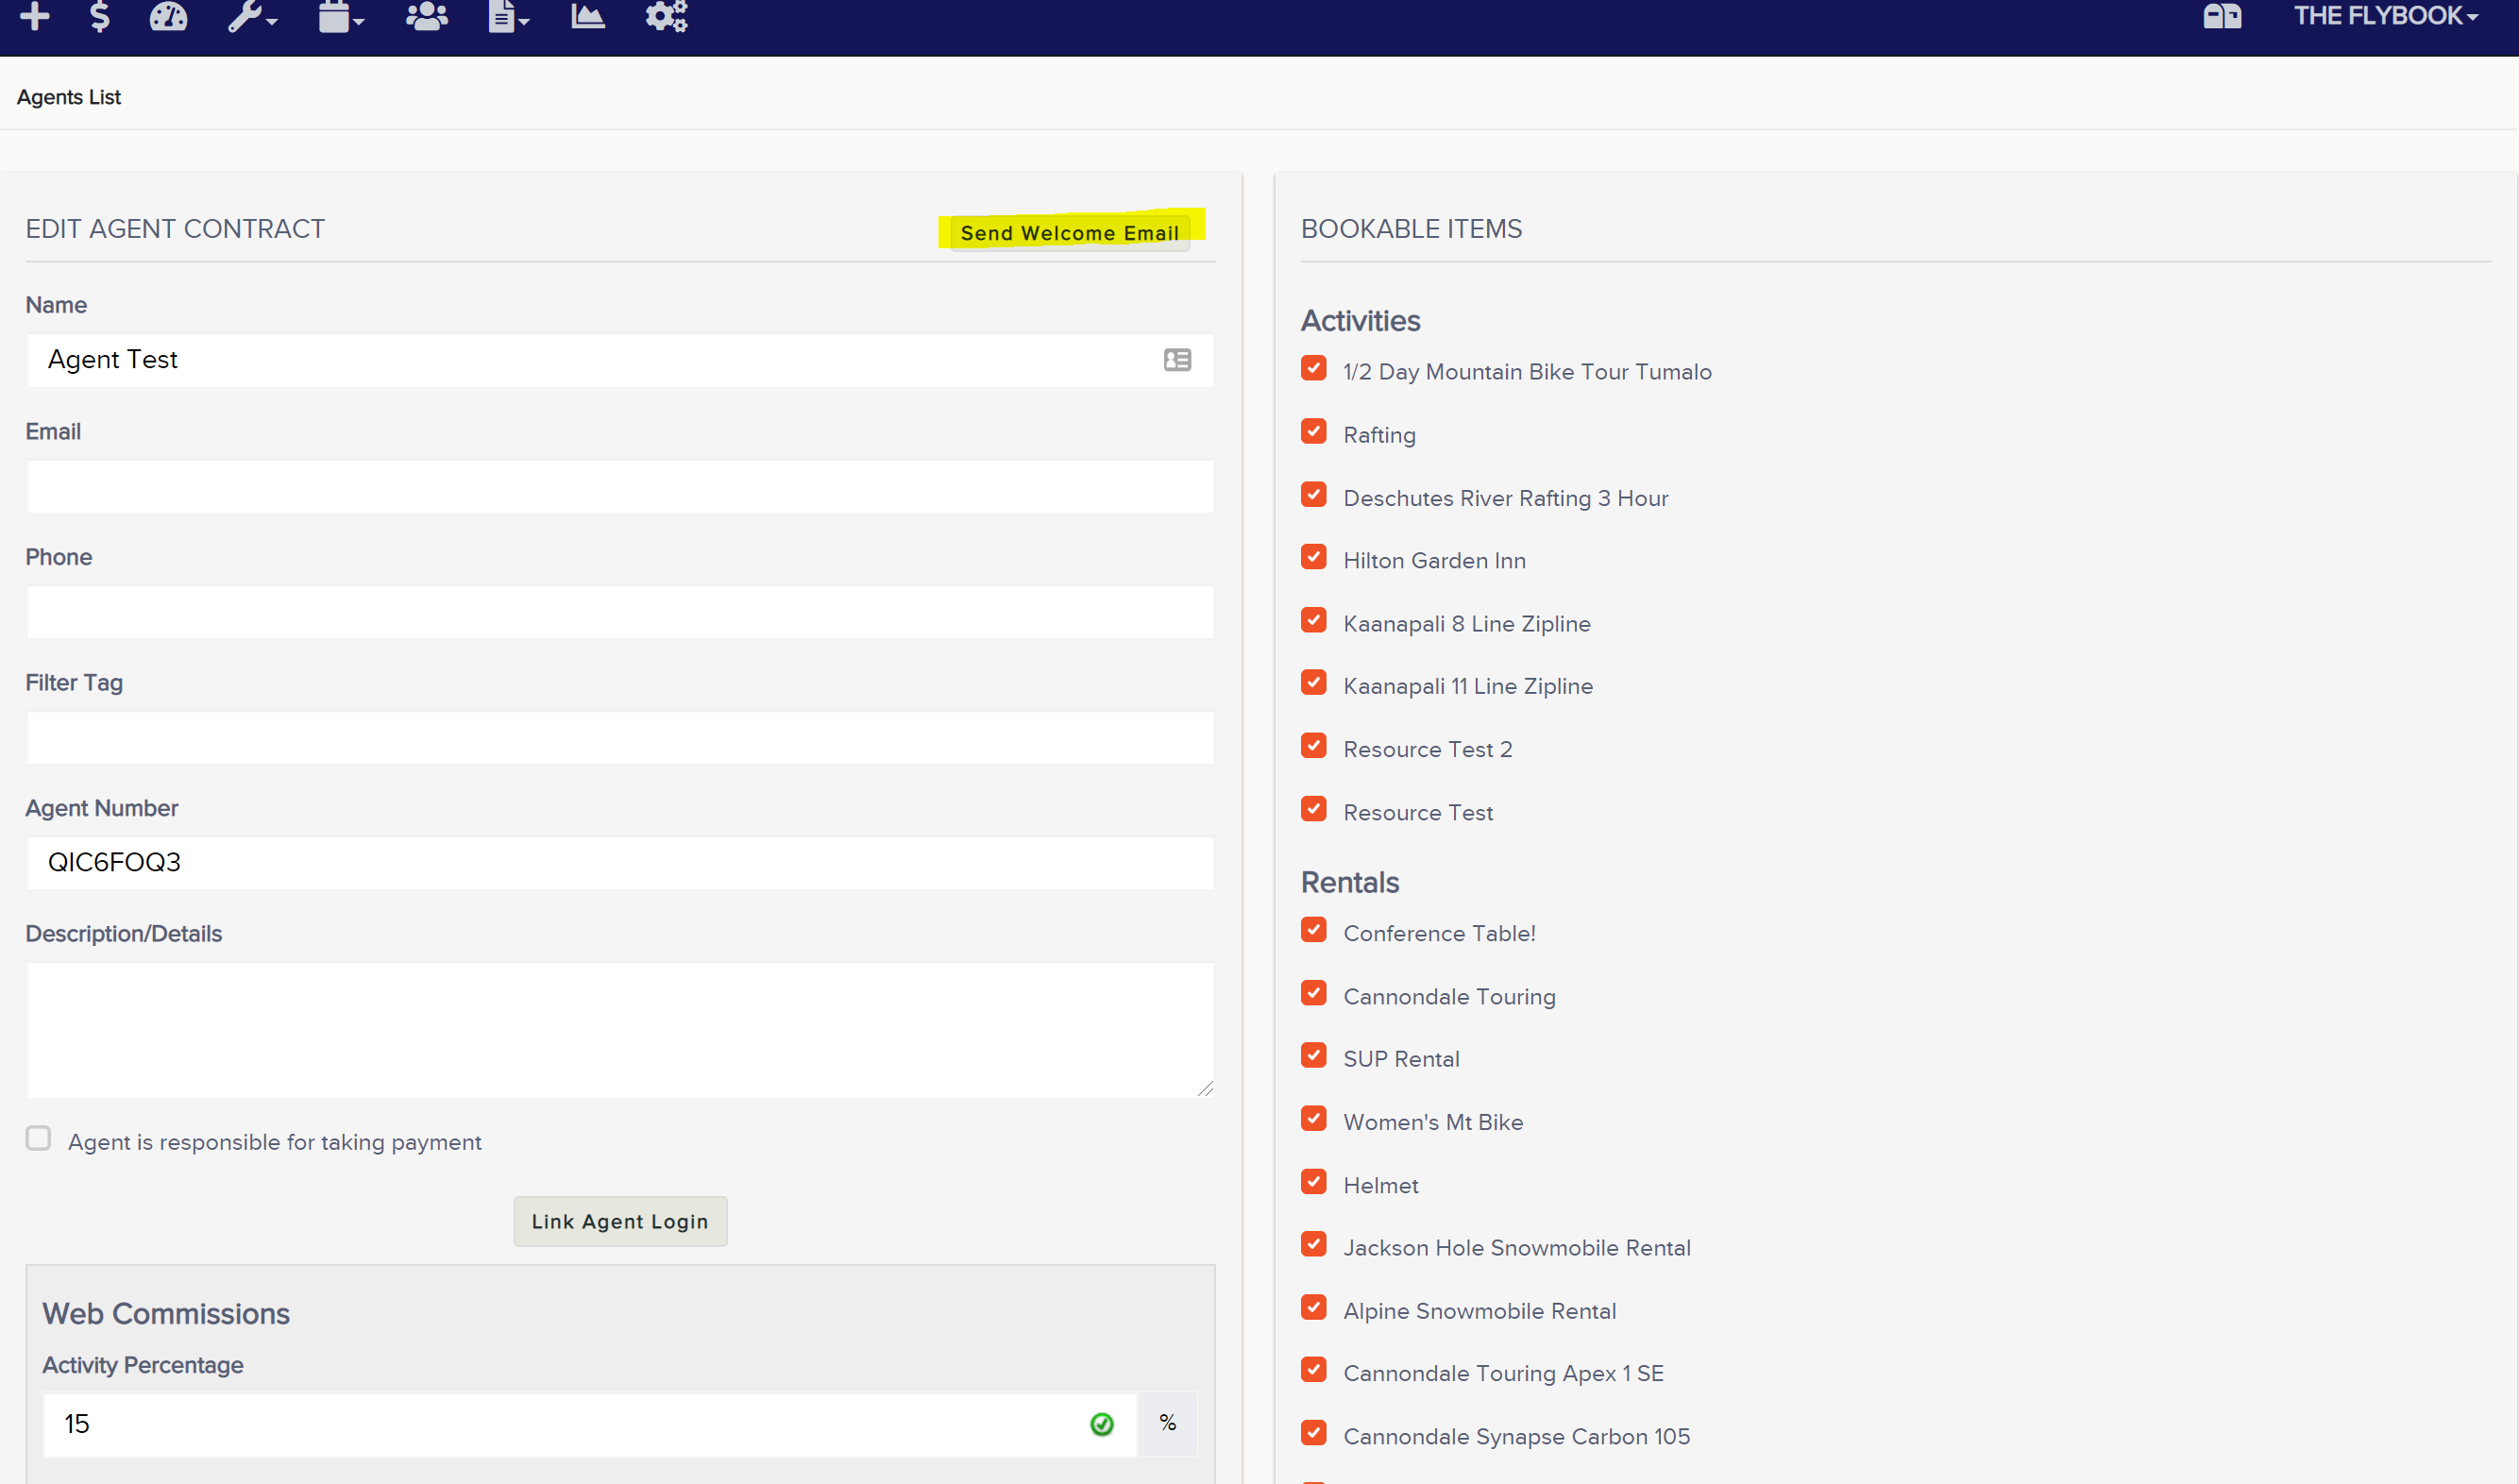Viewport: 2519px width, 1484px height.
Task: Open the gears settings icon
Action: (666, 16)
